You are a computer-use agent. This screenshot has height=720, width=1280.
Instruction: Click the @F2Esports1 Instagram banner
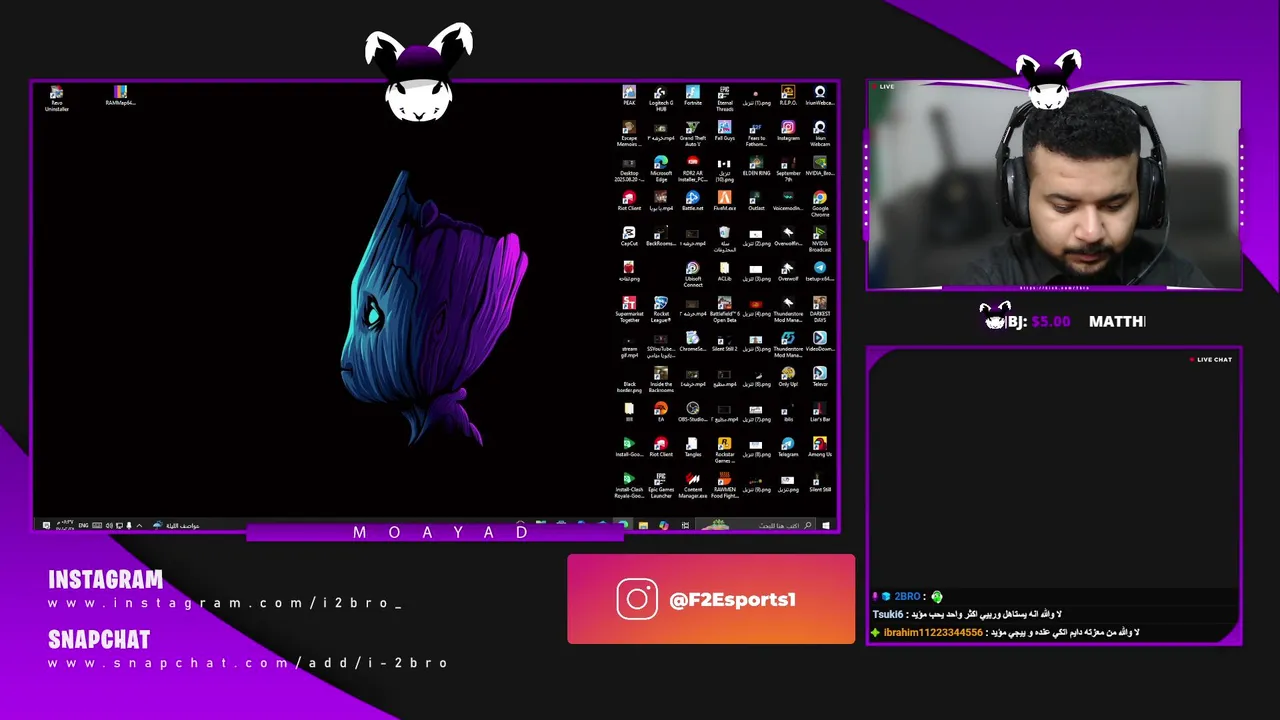[x=711, y=599]
